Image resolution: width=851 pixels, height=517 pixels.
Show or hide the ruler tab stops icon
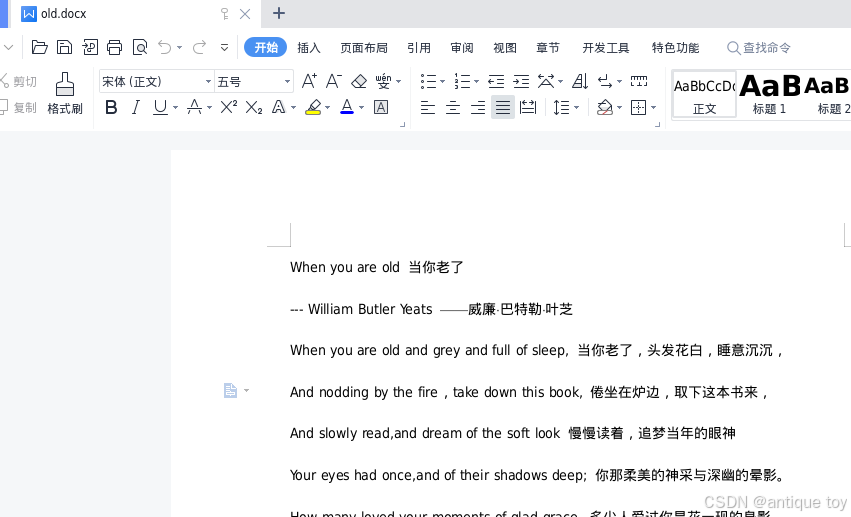pyautogui.click(x=639, y=81)
